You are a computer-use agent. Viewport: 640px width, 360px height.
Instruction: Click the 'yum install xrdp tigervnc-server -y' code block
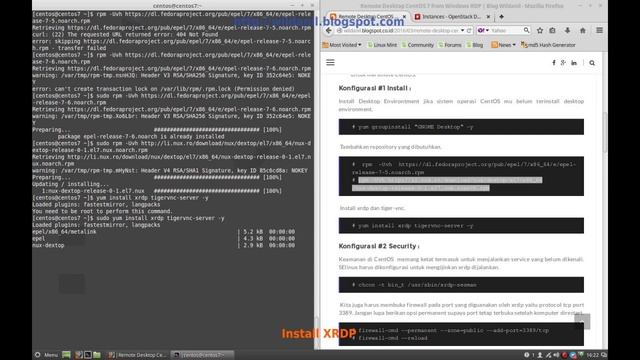point(461,226)
